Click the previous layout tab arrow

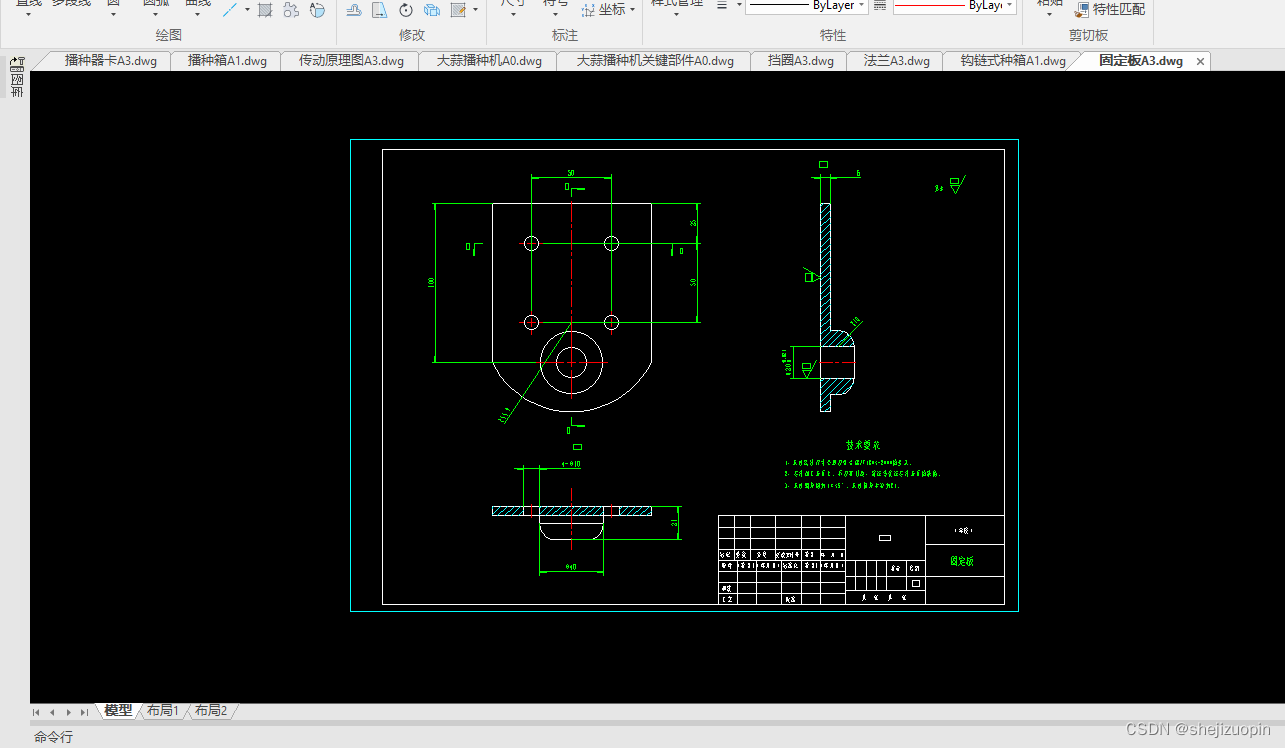[x=52, y=712]
